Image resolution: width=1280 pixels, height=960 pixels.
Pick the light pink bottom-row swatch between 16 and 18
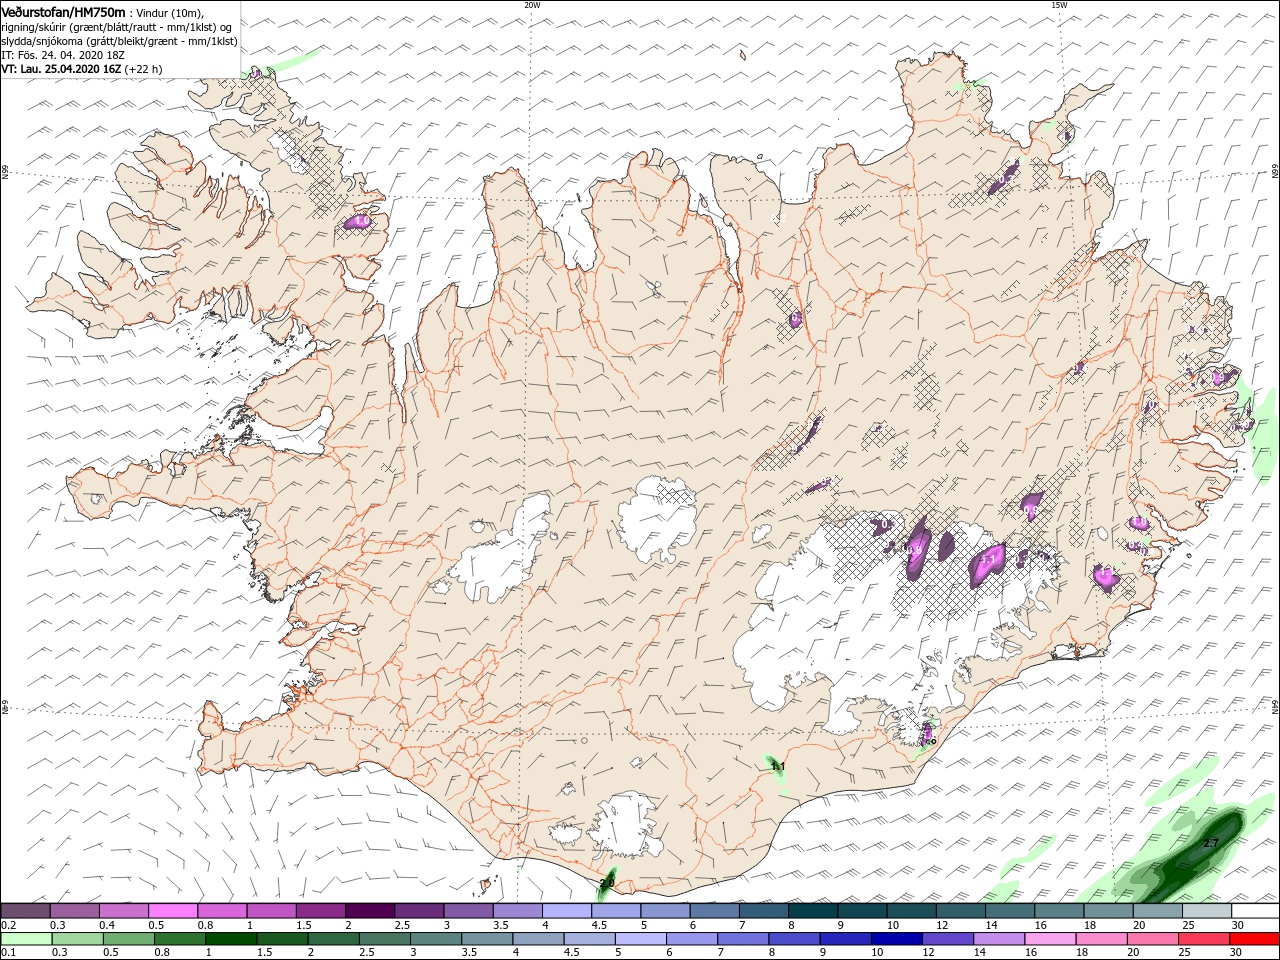[1050, 939]
